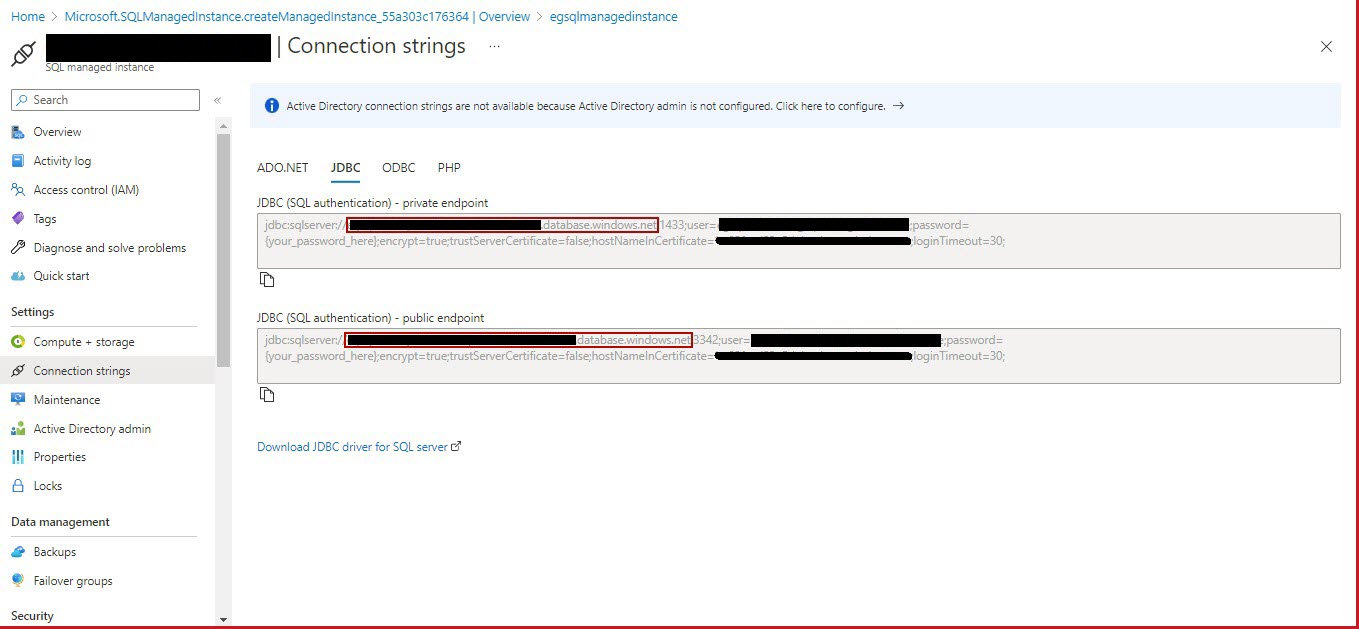Click the public endpoint JDBC label
The width and height of the screenshot is (1359, 629).
[371, 318]
